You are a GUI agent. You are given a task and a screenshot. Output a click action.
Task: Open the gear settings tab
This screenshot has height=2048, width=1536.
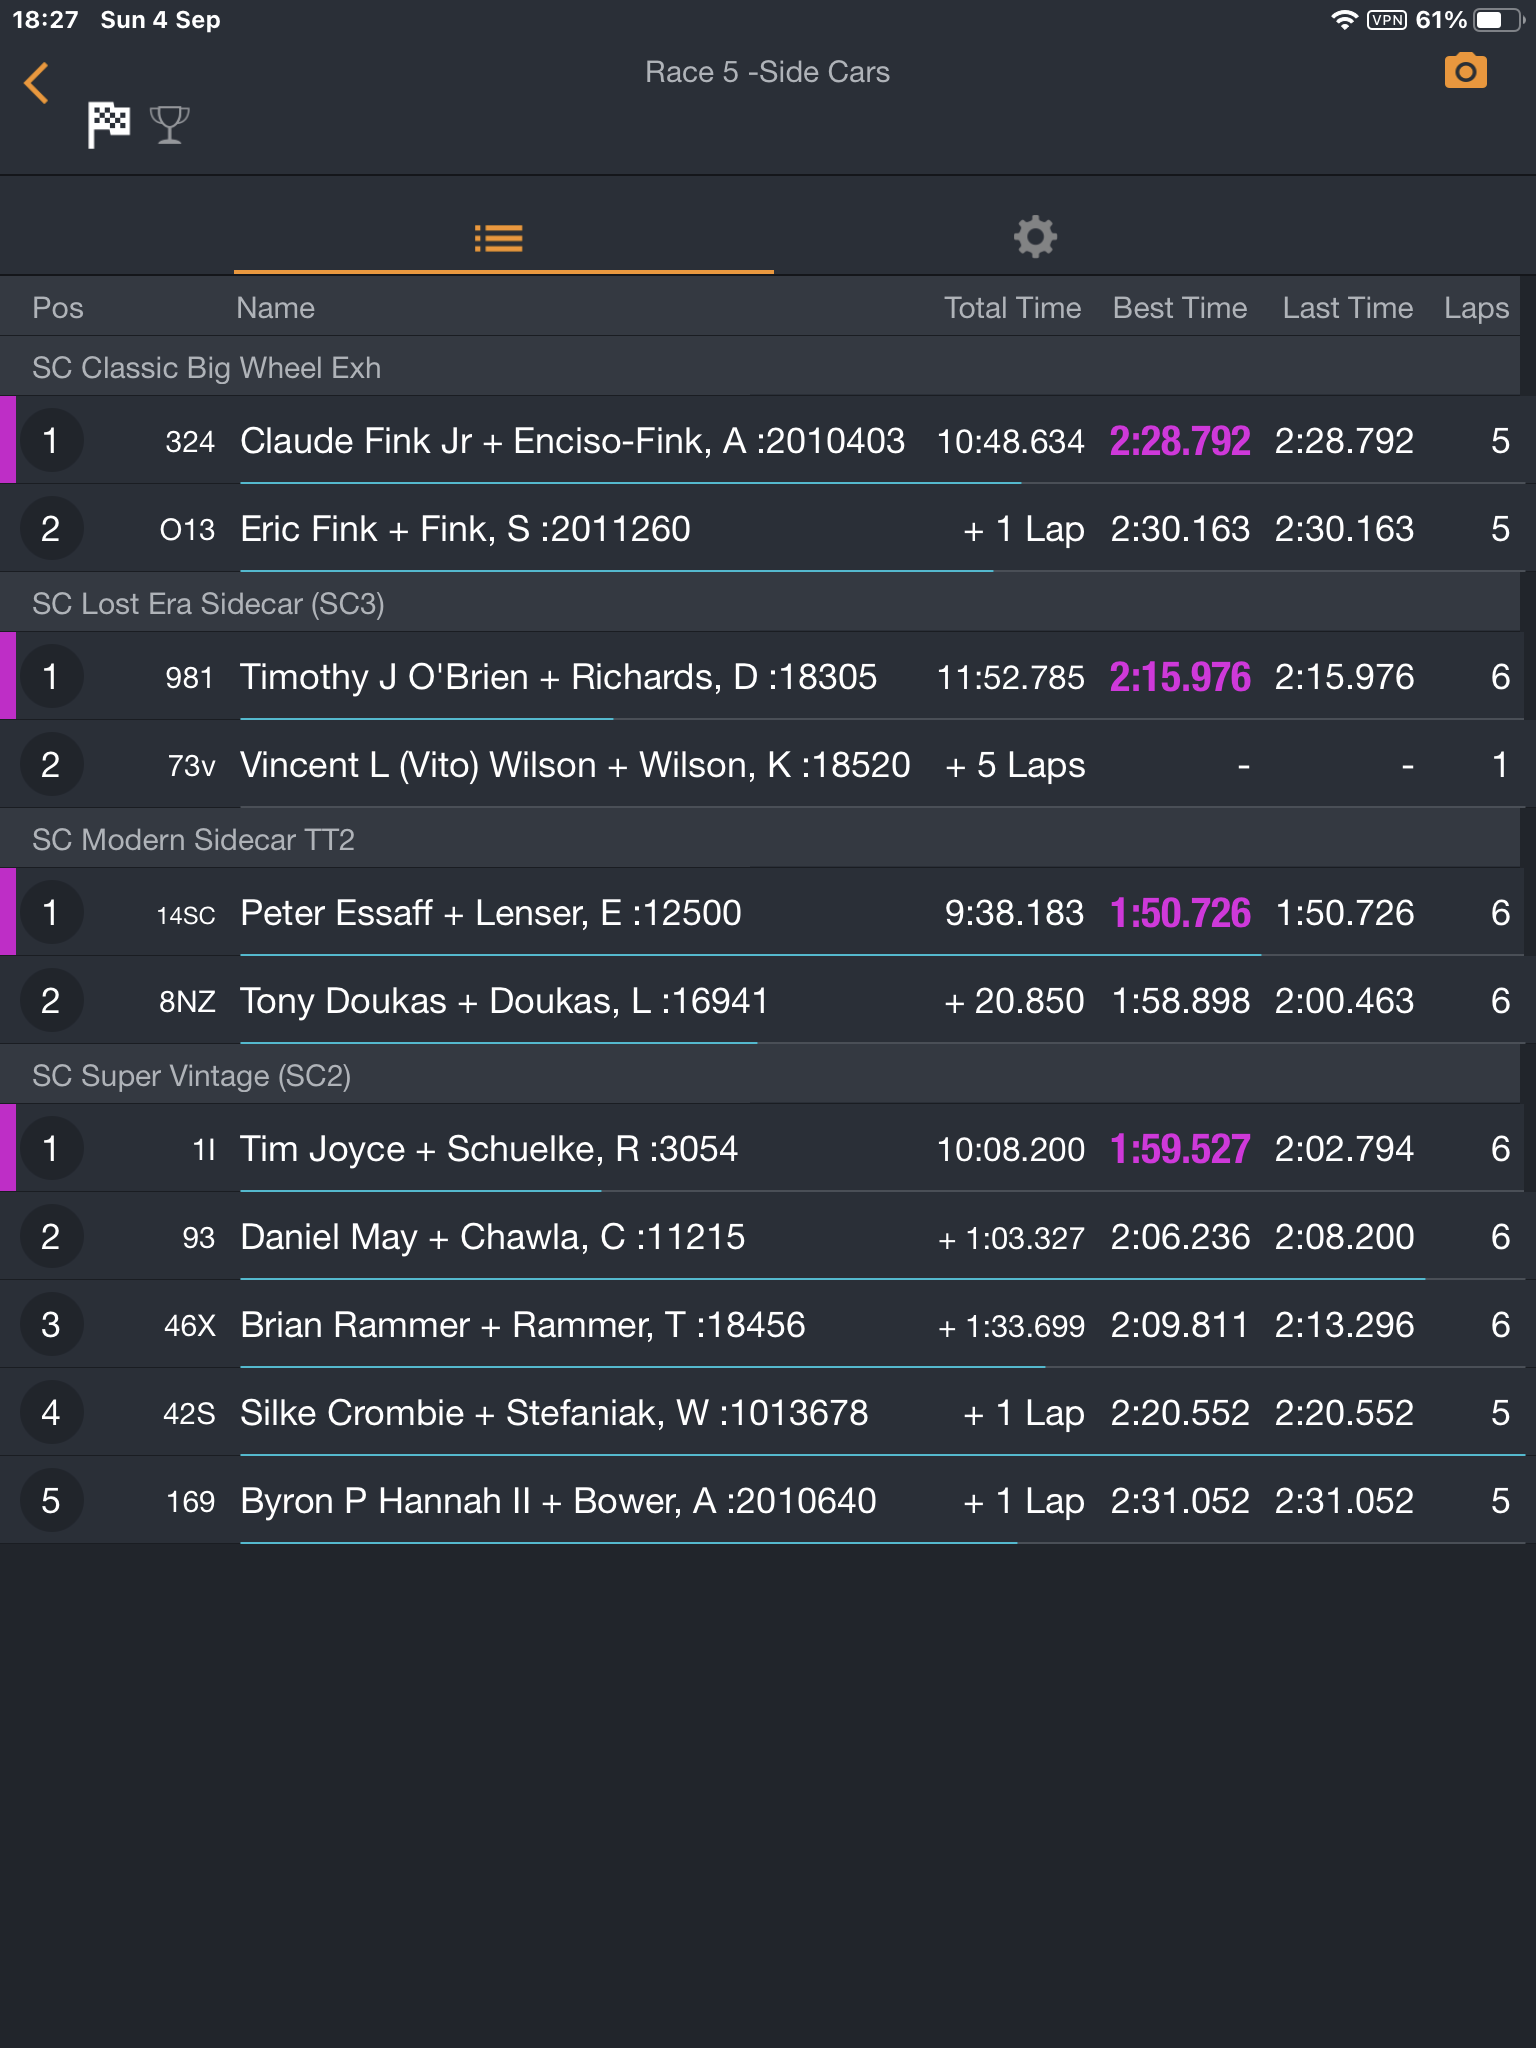[x=1035, y=238]
